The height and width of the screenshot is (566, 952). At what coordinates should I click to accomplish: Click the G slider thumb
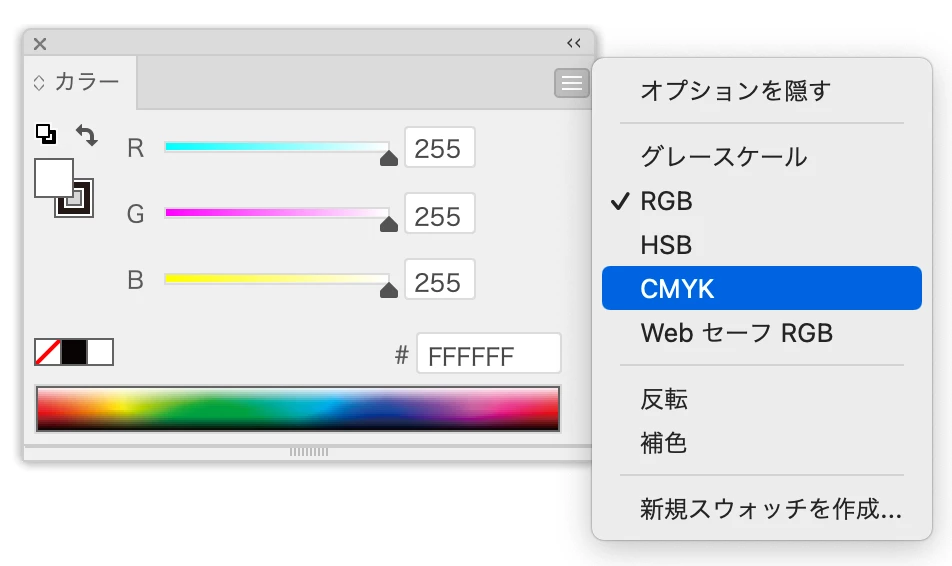(389, 225)
